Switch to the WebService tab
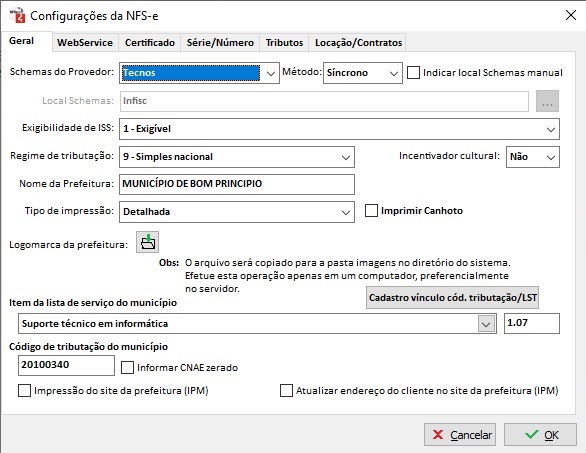 [x=85, y=43]
